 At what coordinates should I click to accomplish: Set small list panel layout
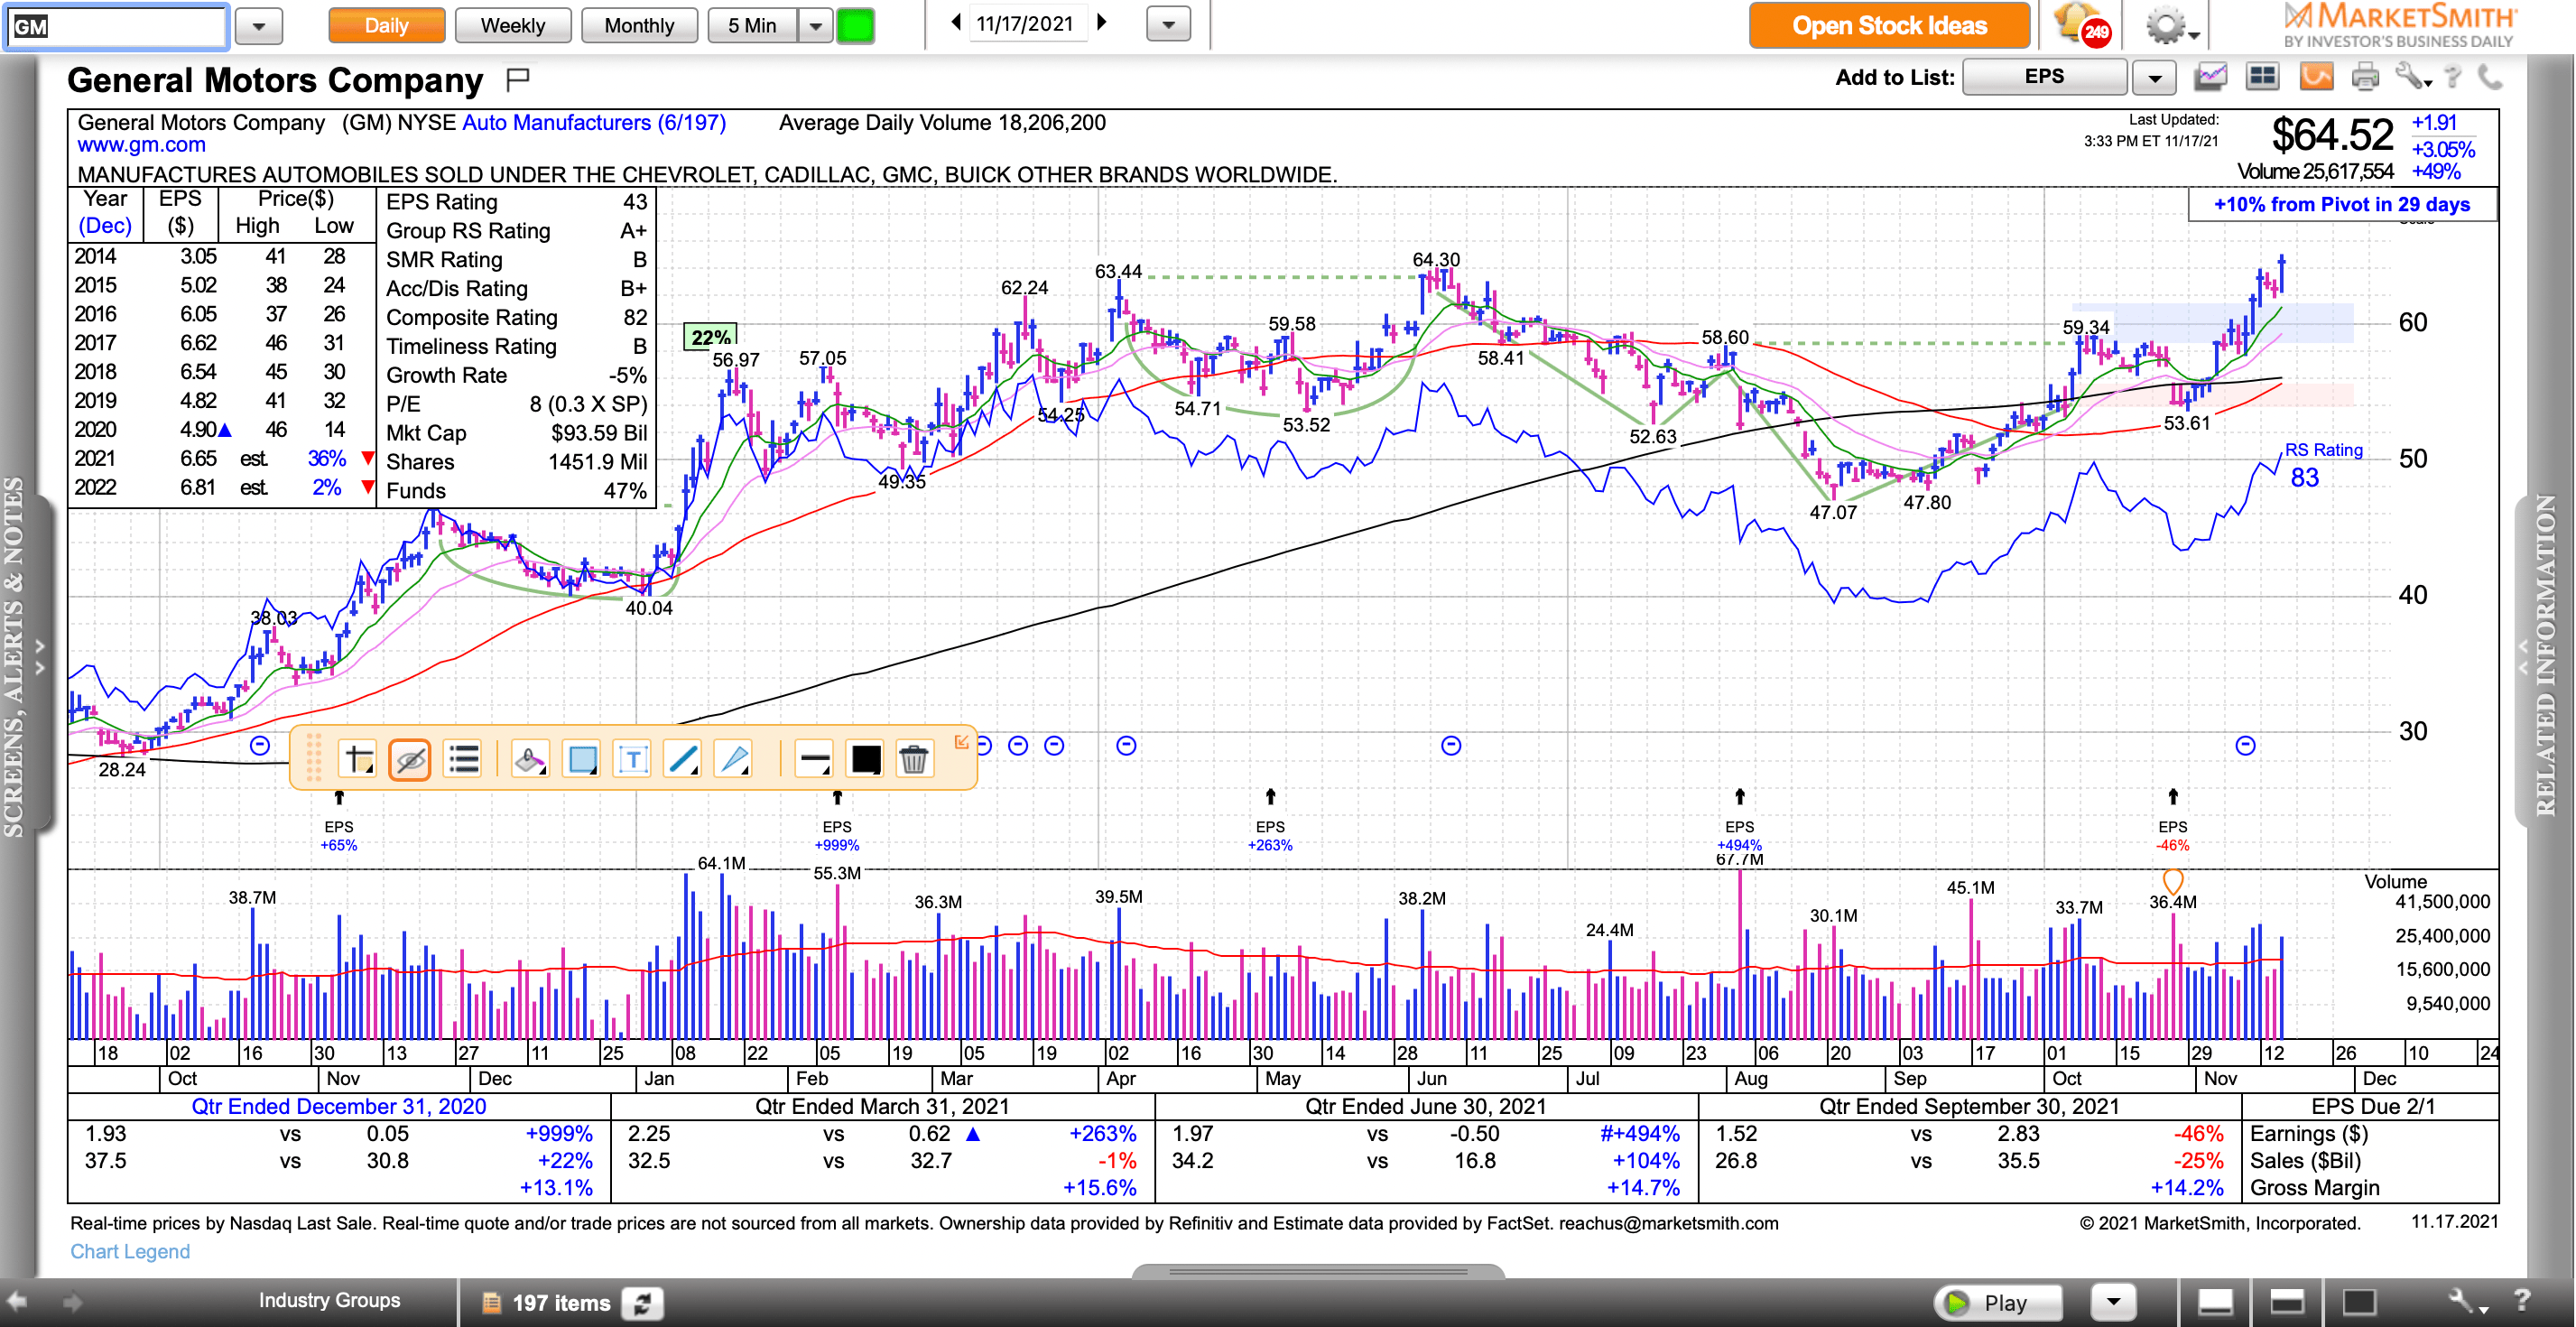[x=2215, y=1301]
